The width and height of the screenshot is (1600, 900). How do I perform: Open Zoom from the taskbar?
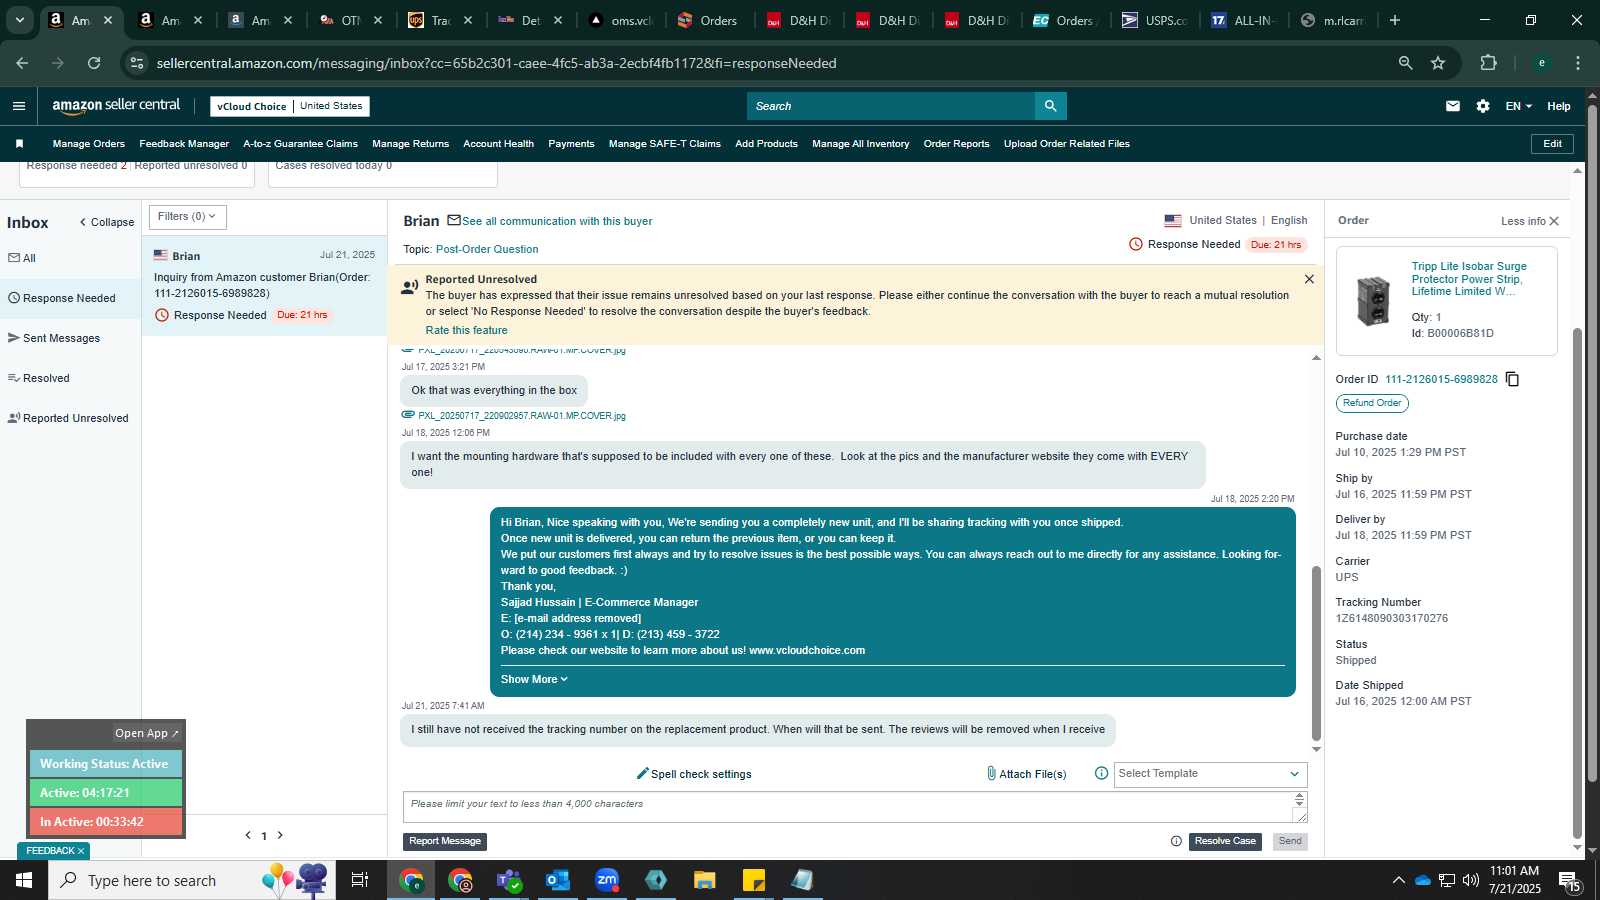[x=607, y=880]
